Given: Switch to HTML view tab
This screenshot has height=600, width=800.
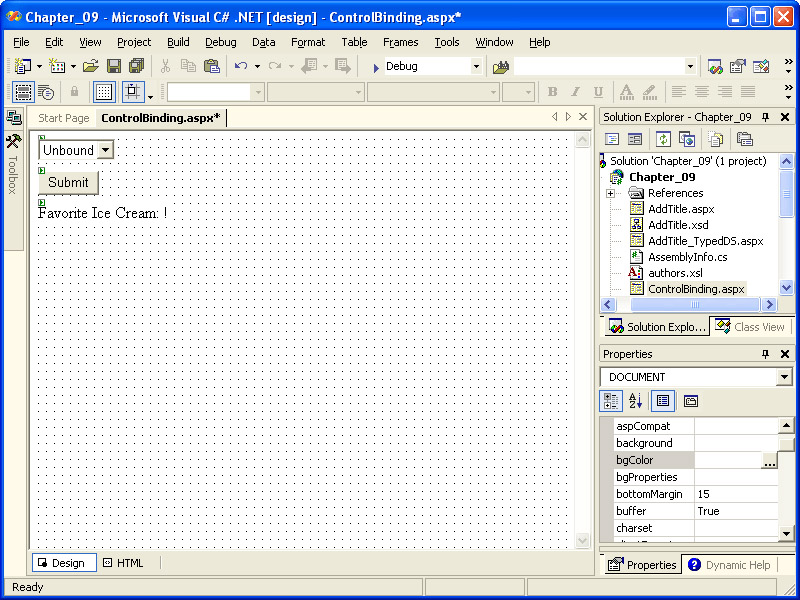Looking at the screenshot, I should [x=123, y=563].
